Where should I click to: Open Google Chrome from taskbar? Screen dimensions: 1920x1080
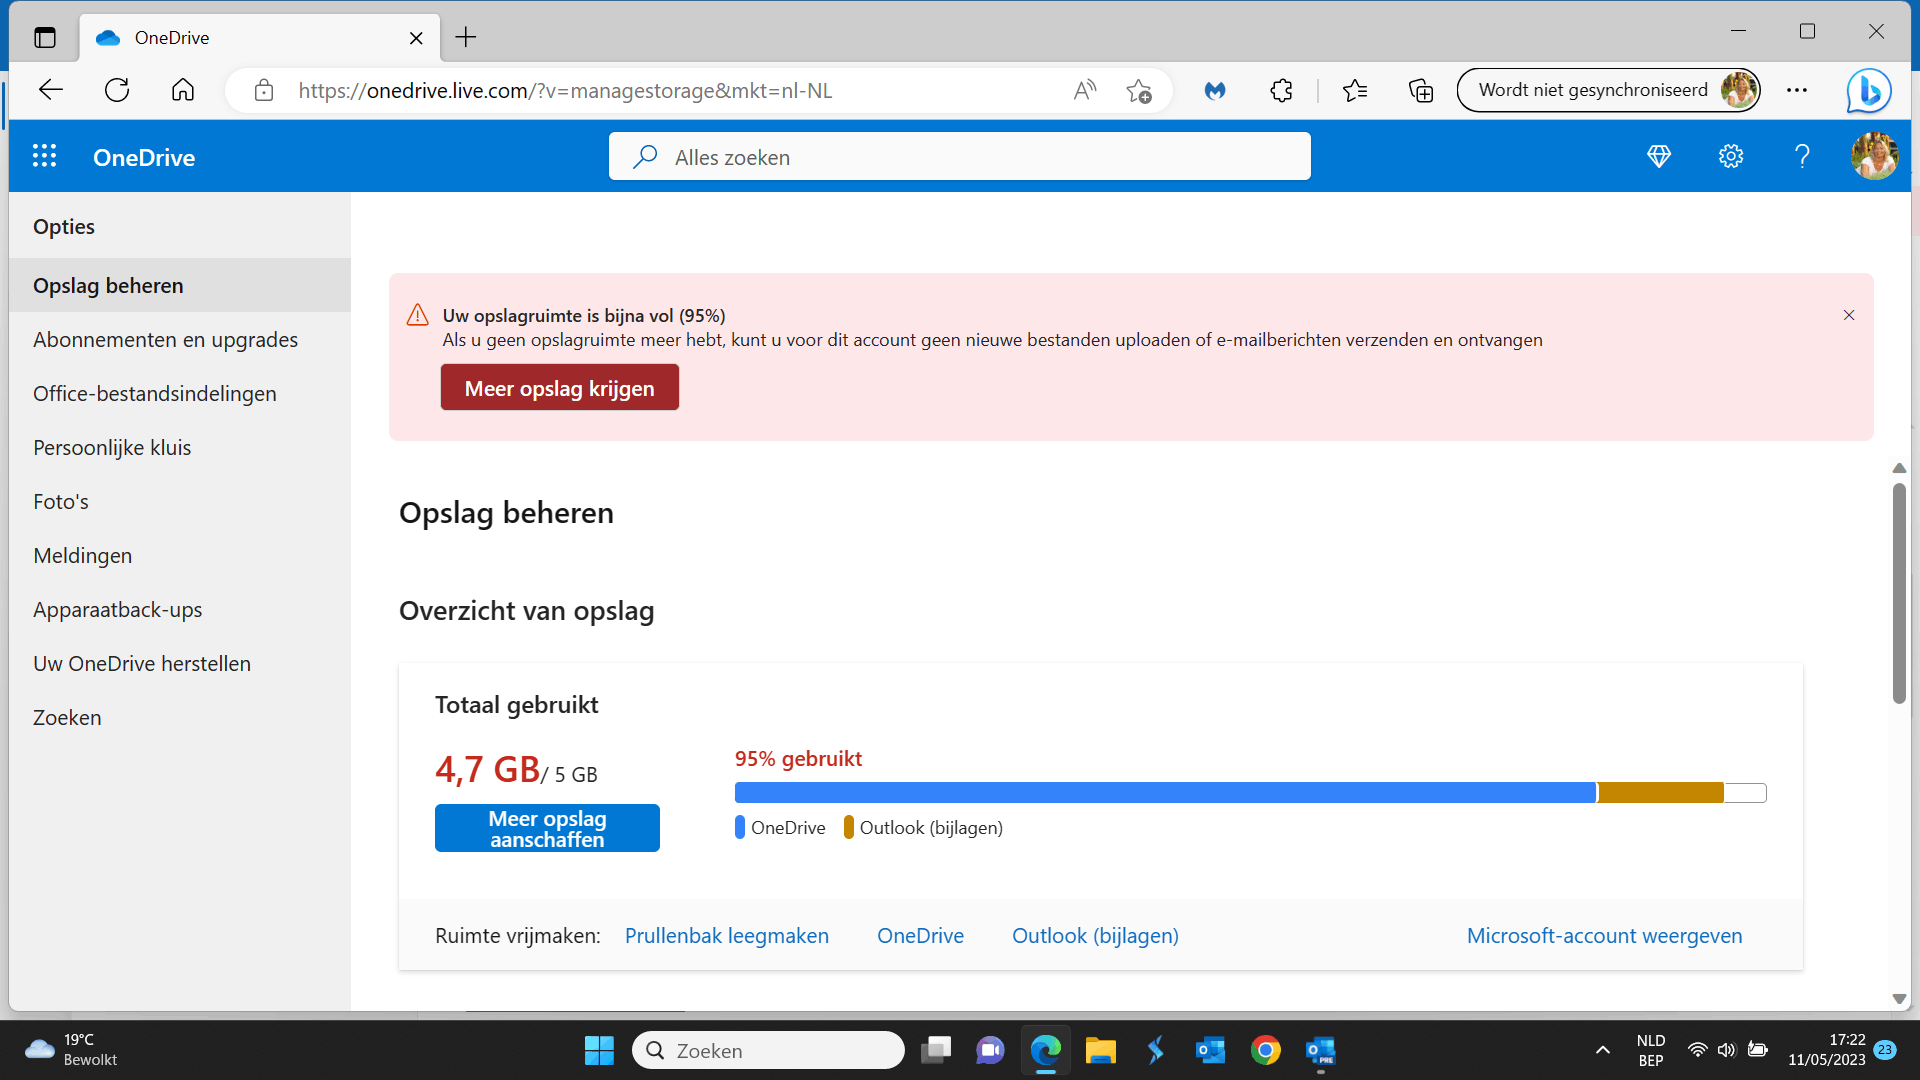coord(1265,1050)
